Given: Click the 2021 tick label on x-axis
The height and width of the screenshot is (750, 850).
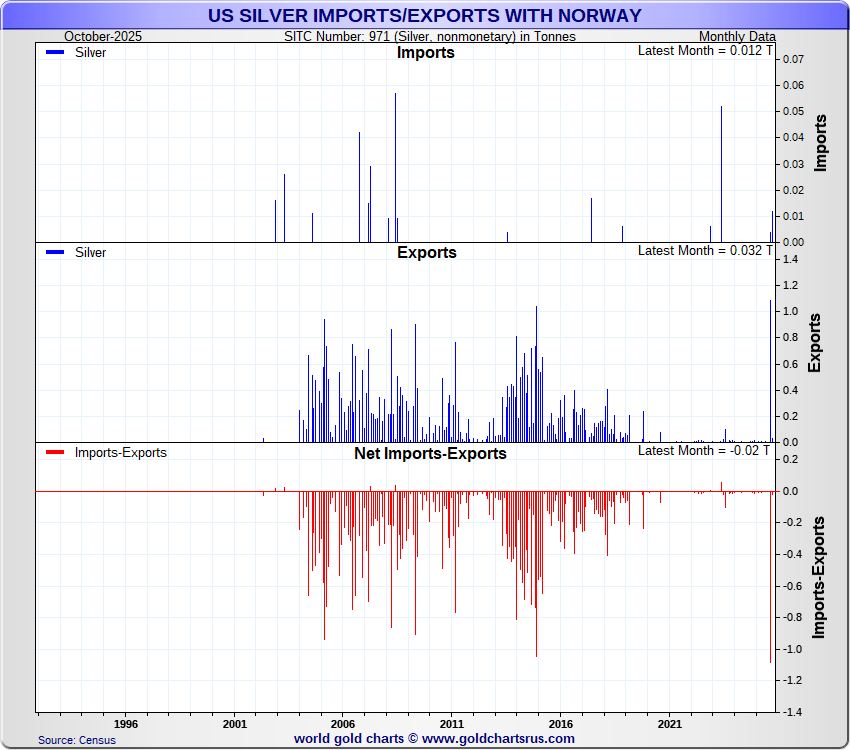Looking at the screenshot, I should (x=670, y=722).
